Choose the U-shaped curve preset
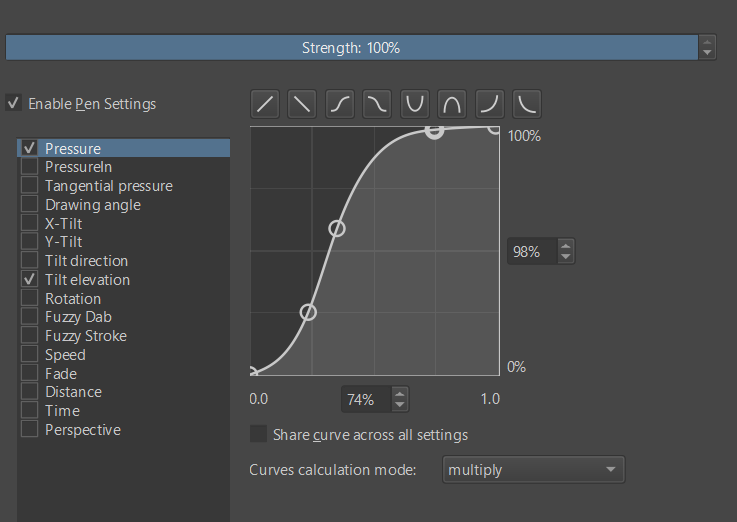The height and width of the screenshot is (522, 737). (x=415, y=103)
